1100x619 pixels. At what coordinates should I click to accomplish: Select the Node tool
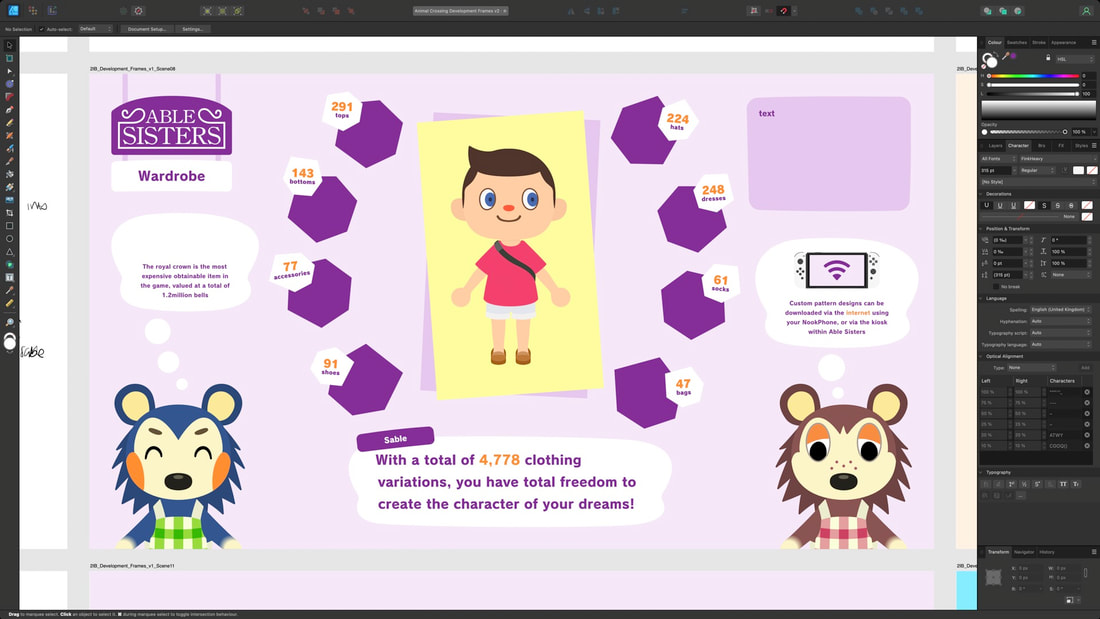pos(9,71)
